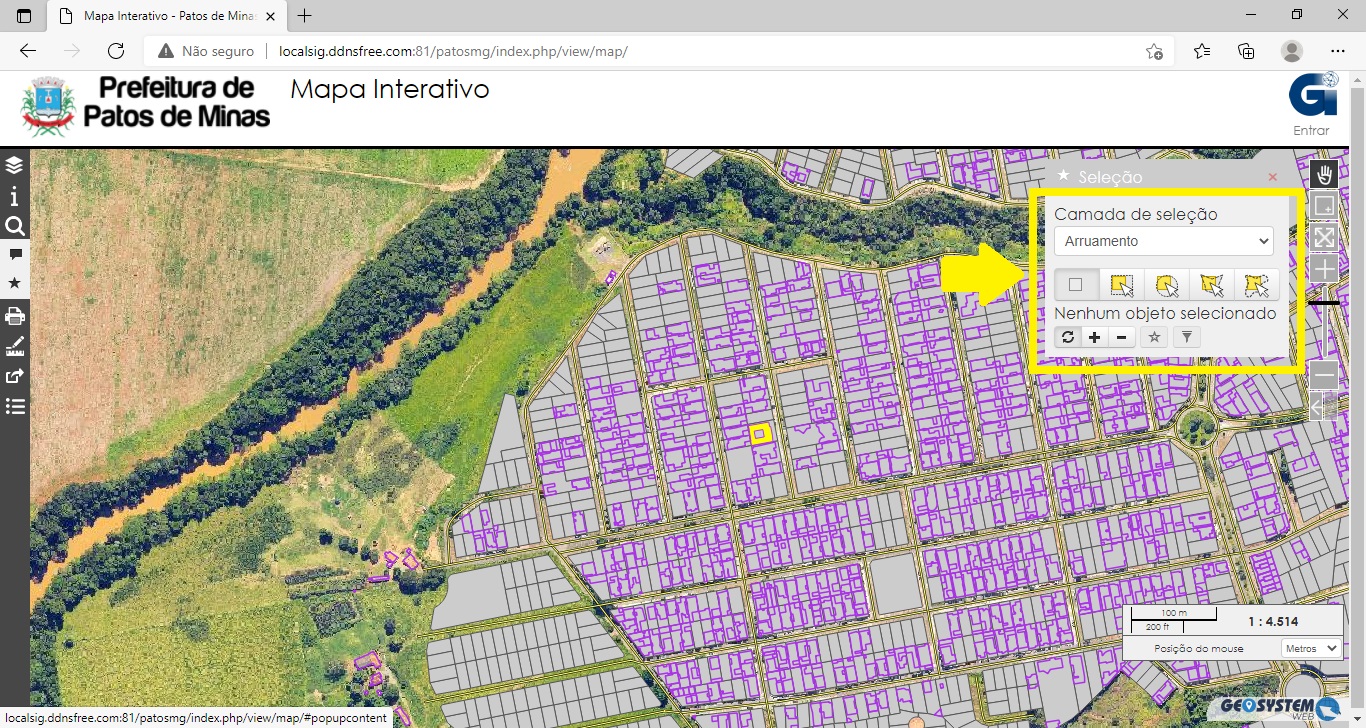
Task: Open the legend list icon
Action: pyautogui.click(x=14, y=407)
